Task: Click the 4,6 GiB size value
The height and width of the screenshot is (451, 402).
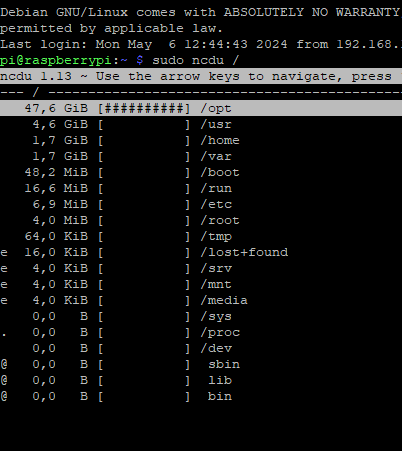Action: click(x=60, y=124)
